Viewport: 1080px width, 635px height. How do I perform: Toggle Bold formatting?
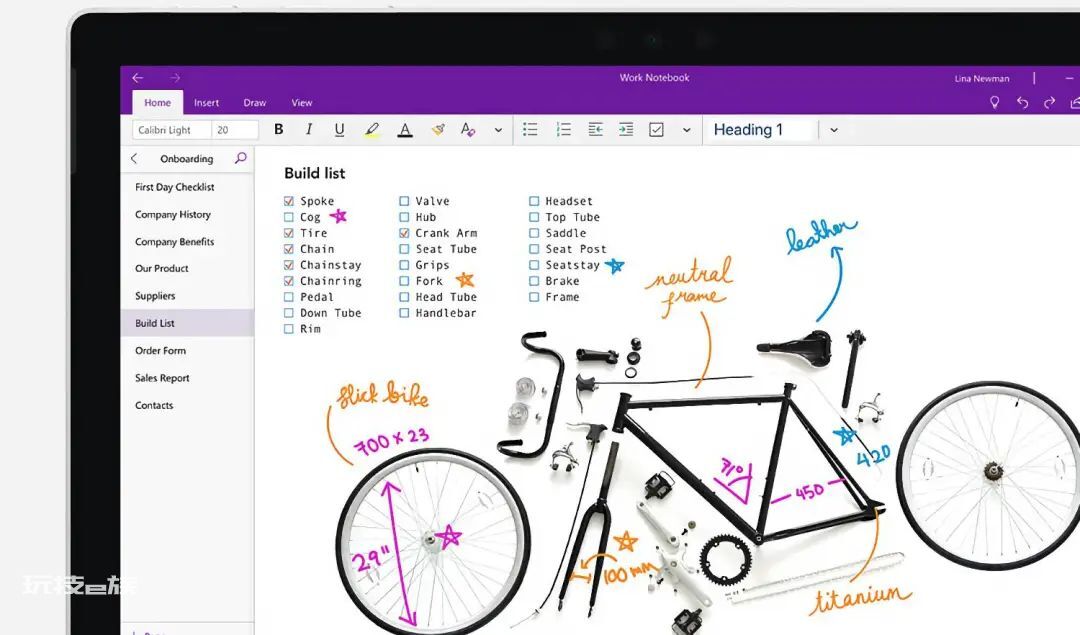pos(279,129)
